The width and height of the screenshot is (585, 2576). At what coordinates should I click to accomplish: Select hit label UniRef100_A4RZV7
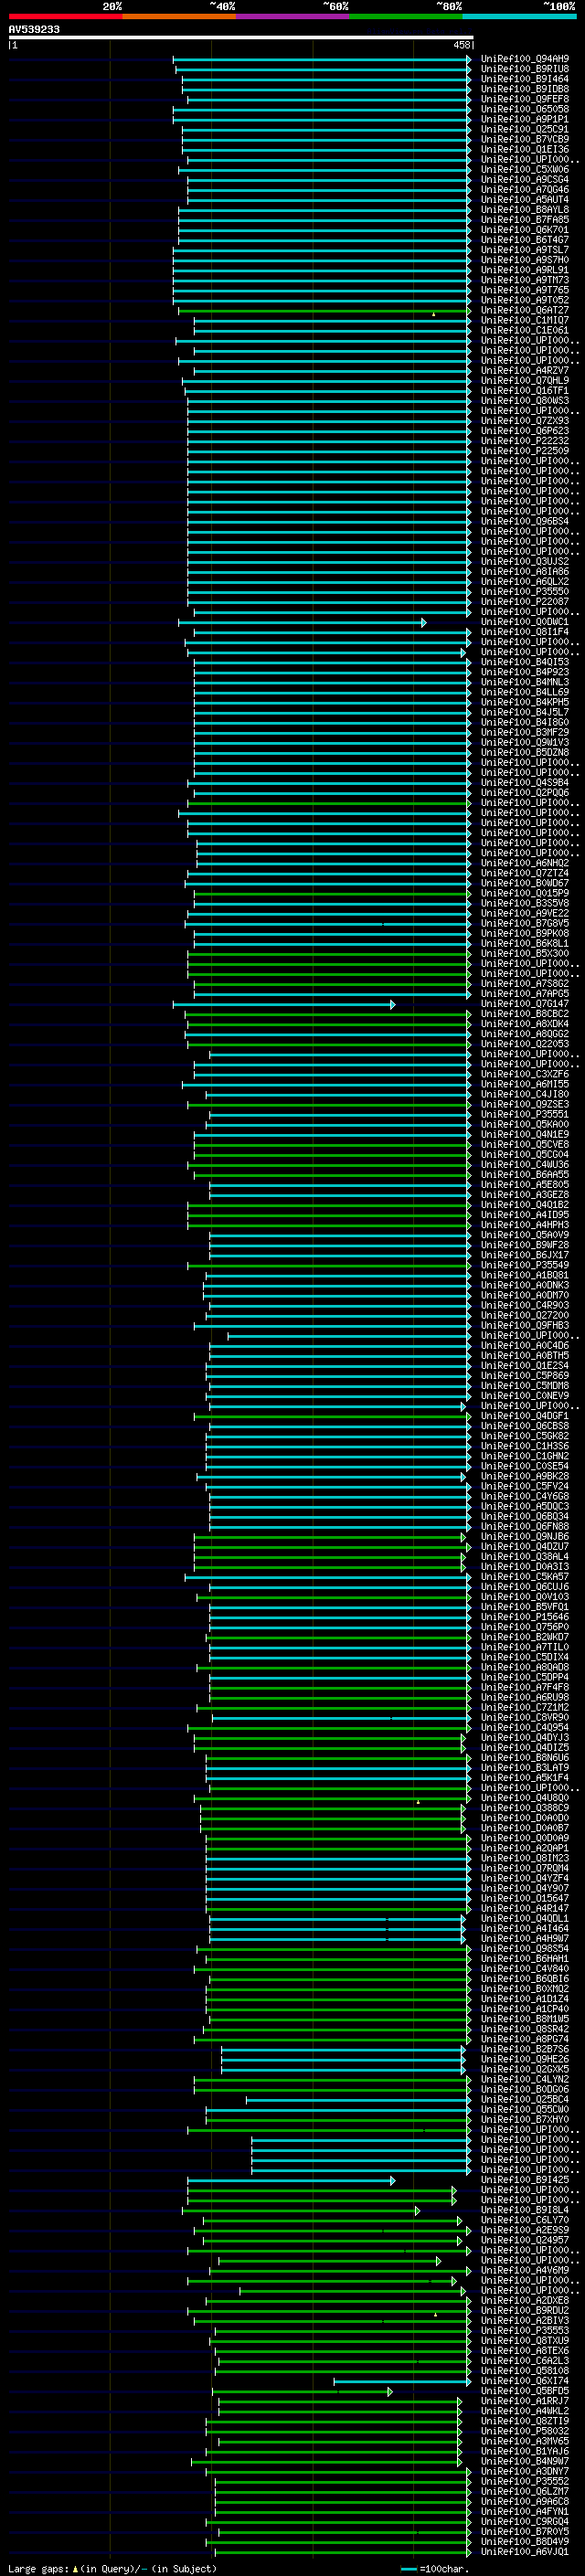pos(525,371)
